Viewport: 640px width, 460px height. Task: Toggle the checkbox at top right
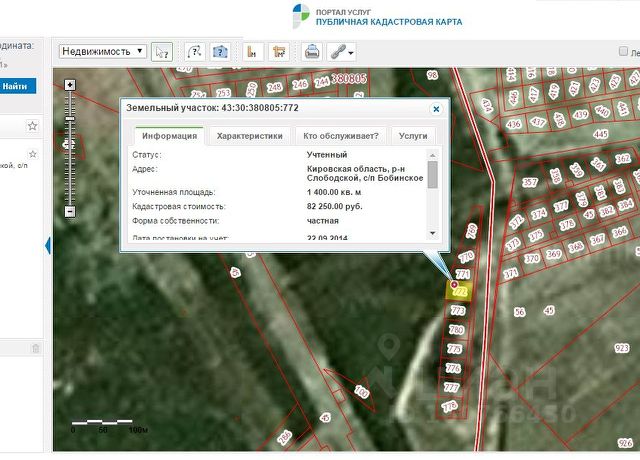tap(624, 51)
